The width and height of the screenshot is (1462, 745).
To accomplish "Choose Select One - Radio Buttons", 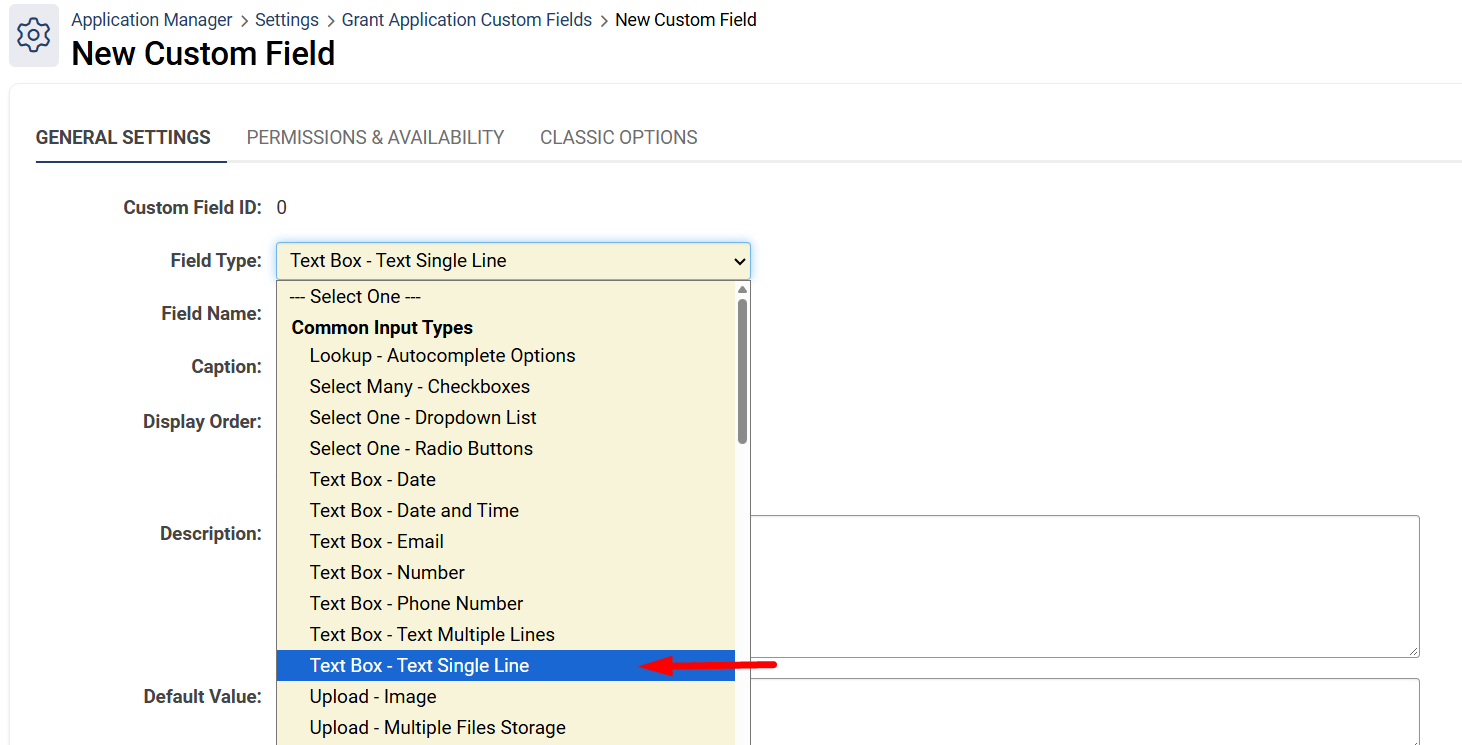I will pyautogui.click(x=506, y=449).
